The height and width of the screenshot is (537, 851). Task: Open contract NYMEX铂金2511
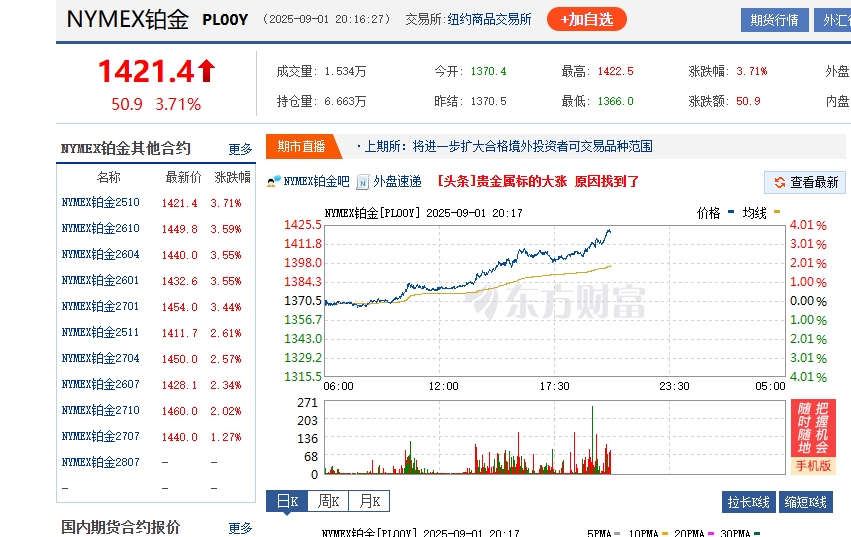pyautogui.click(x=100, y=333)
